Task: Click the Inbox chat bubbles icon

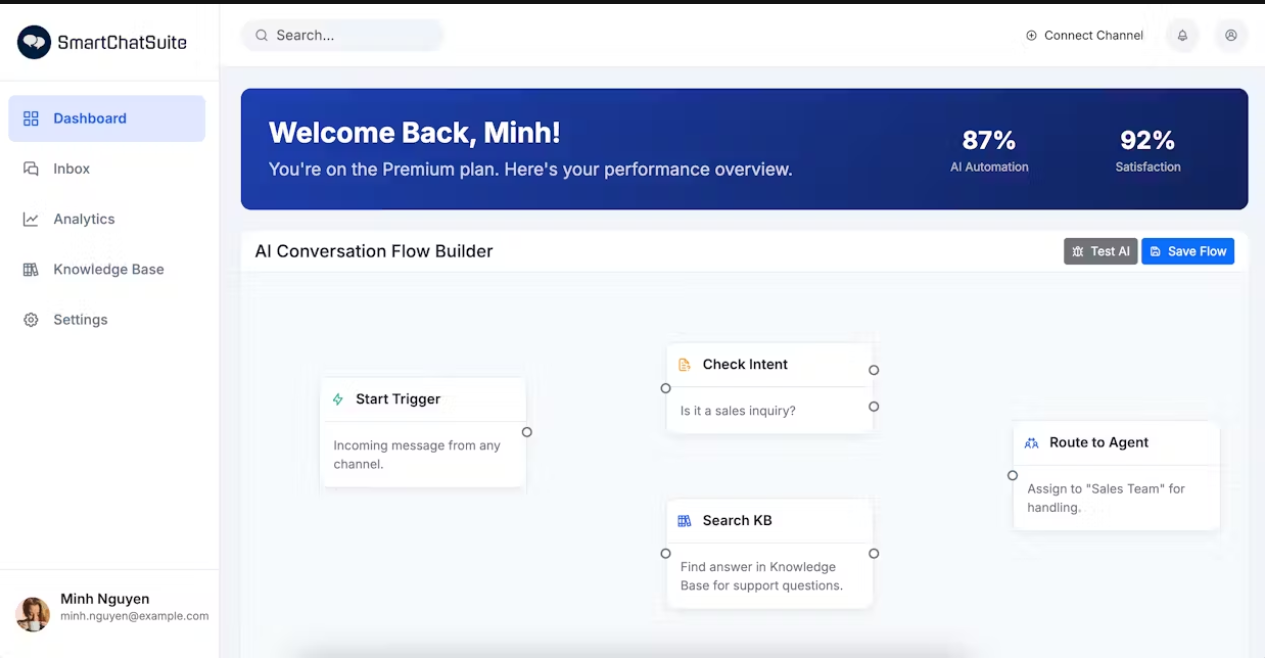Action: (31, 169)
